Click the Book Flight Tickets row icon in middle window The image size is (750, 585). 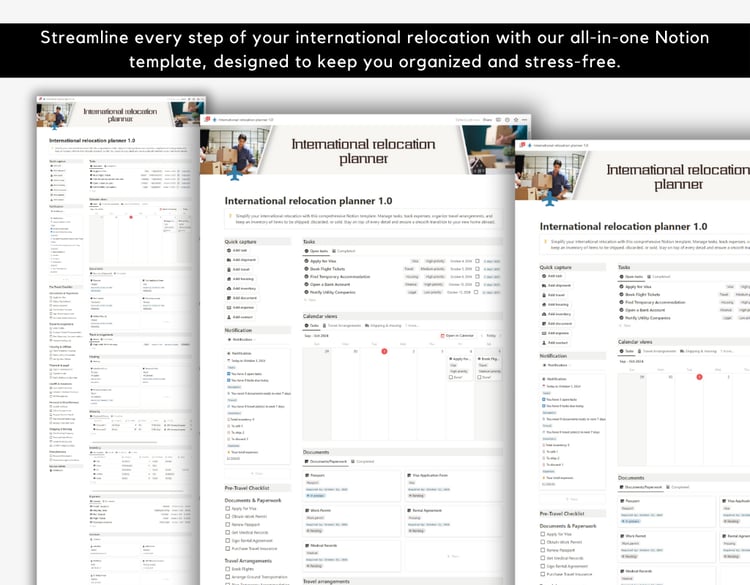tap(306, 269)
